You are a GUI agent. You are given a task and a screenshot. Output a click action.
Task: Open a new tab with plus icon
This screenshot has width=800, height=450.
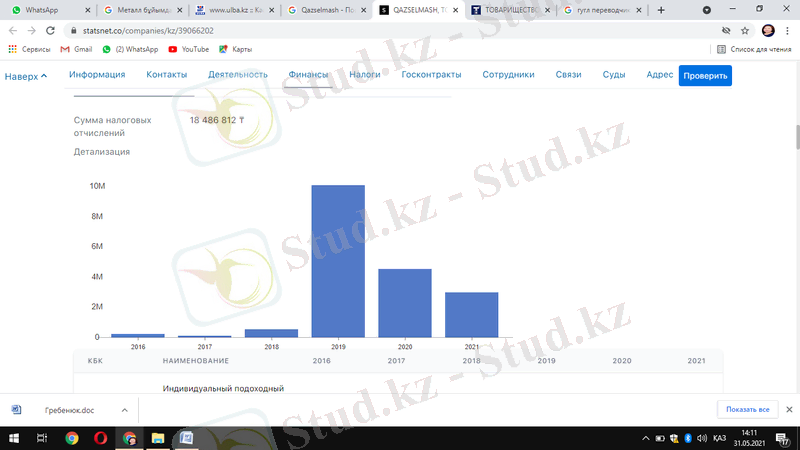[x=661, y=10]
